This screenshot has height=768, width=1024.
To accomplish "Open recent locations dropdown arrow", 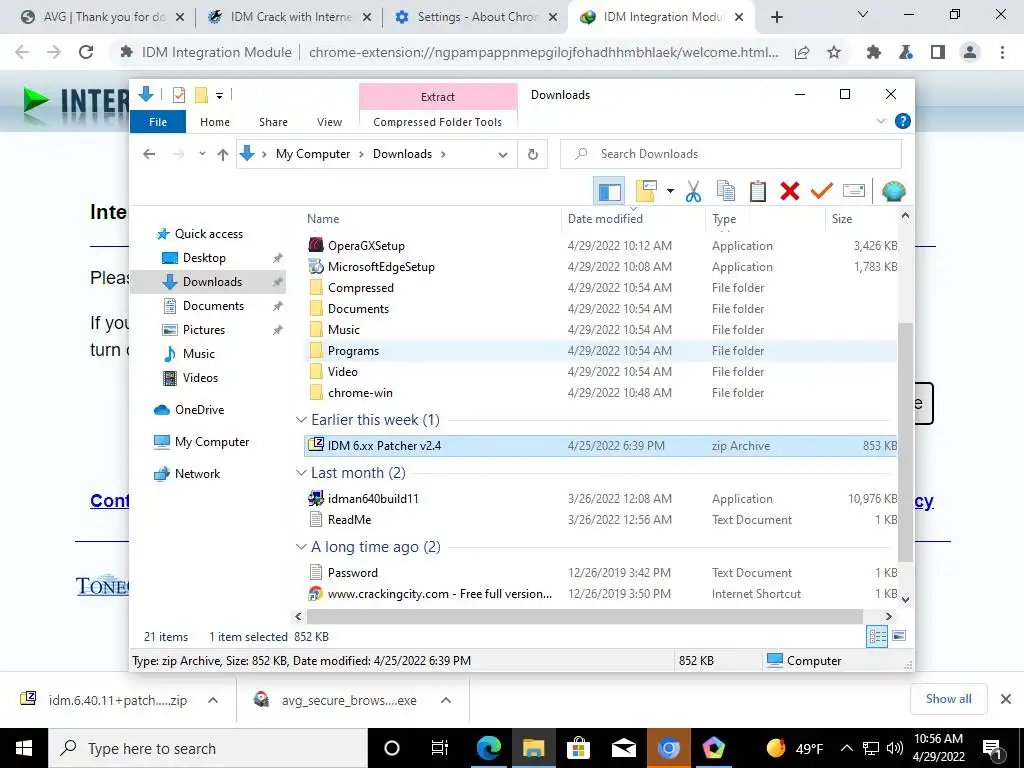I will point(202,154).
